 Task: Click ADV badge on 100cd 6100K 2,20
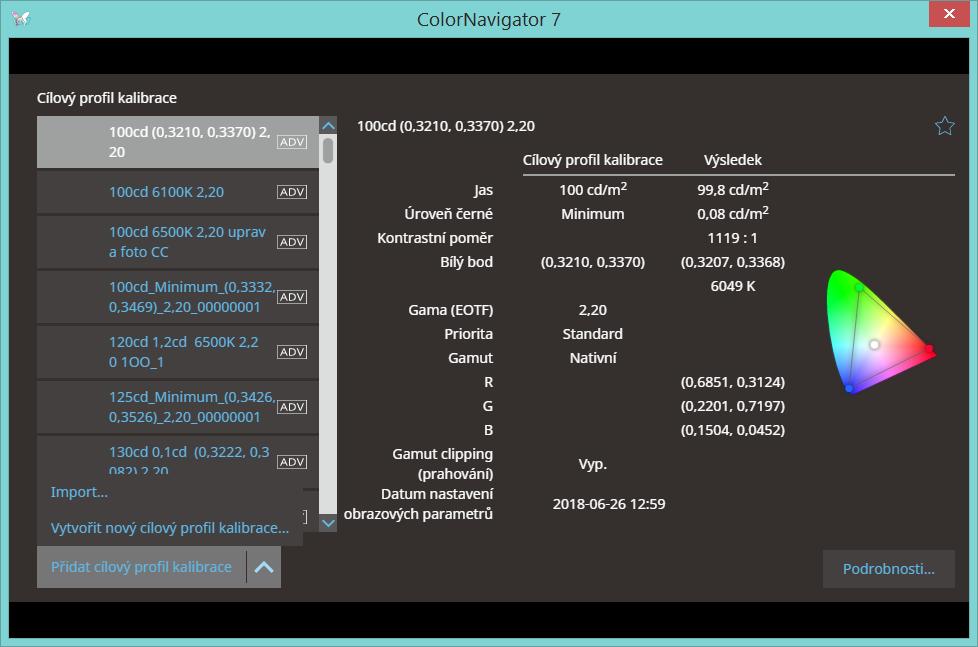click(x=292, y=192)
